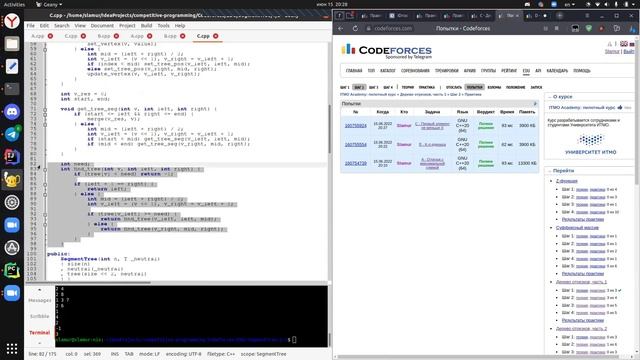
Task: Open Telegram from the dock
Action: tap(12, 134)
